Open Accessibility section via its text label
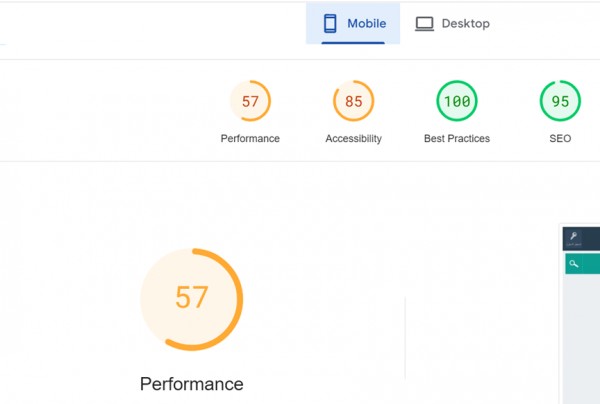Image resolution: width=600 pixels, height=404 pixels. click(353, 139)
